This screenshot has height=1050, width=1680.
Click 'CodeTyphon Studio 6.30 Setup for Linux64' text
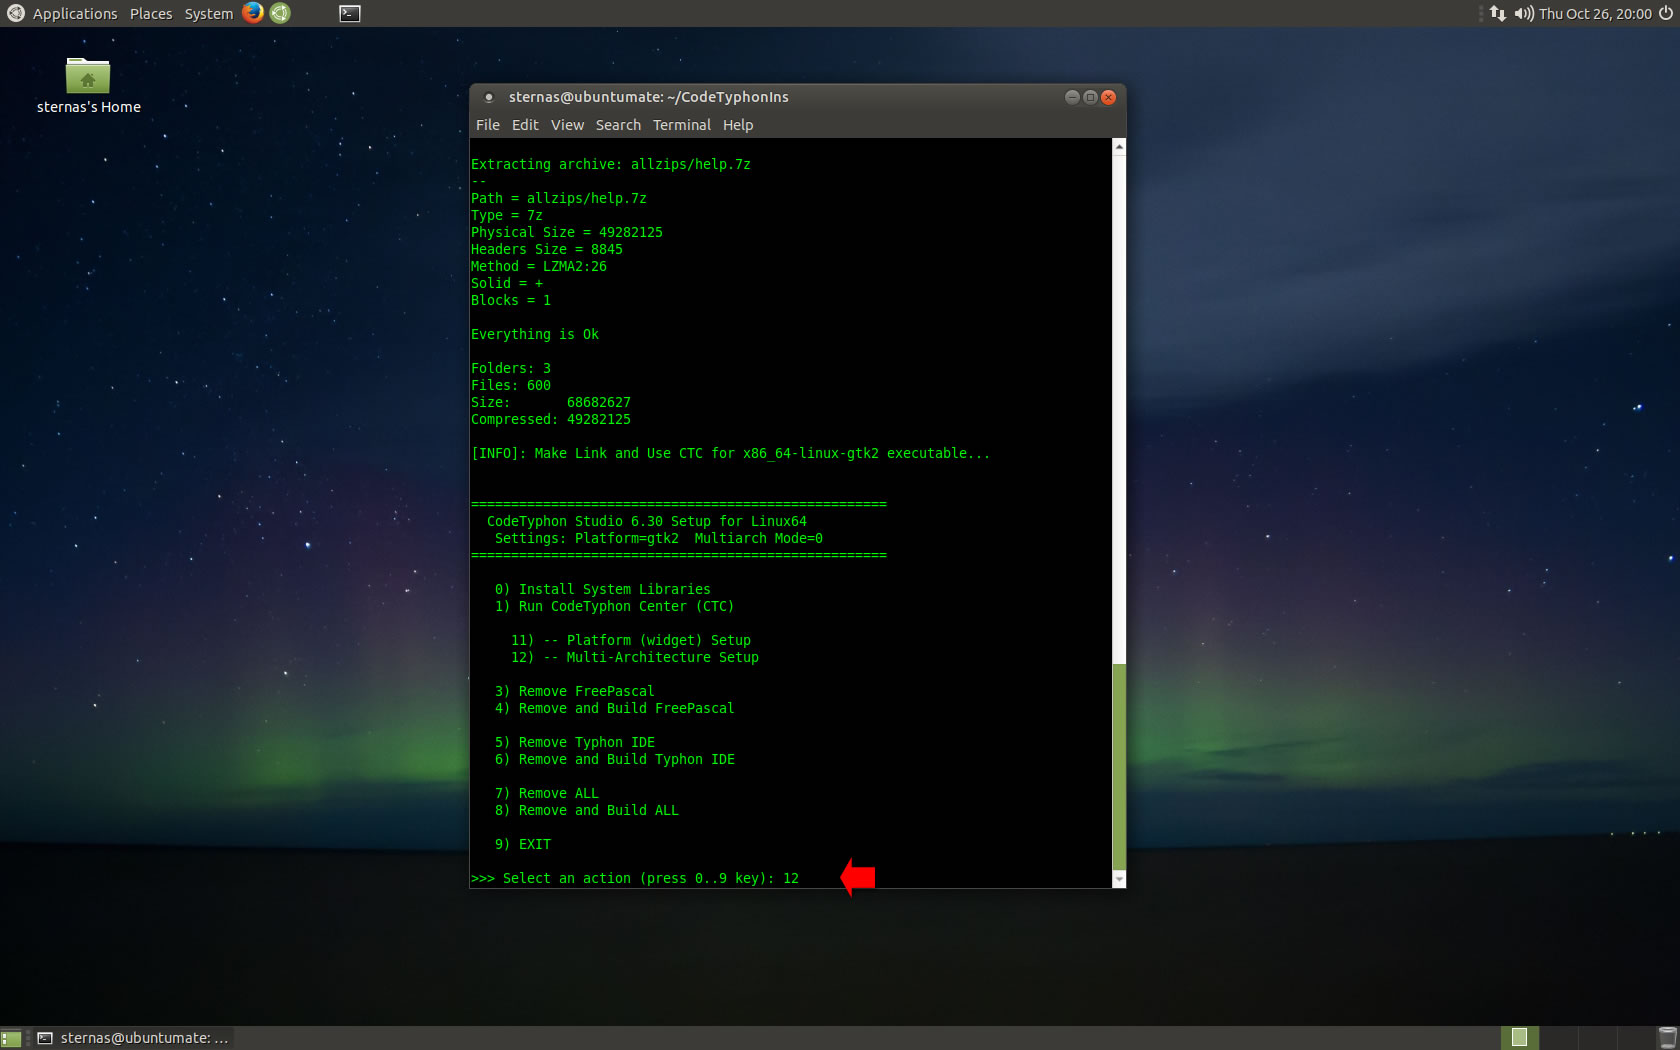tap(647, 522)
